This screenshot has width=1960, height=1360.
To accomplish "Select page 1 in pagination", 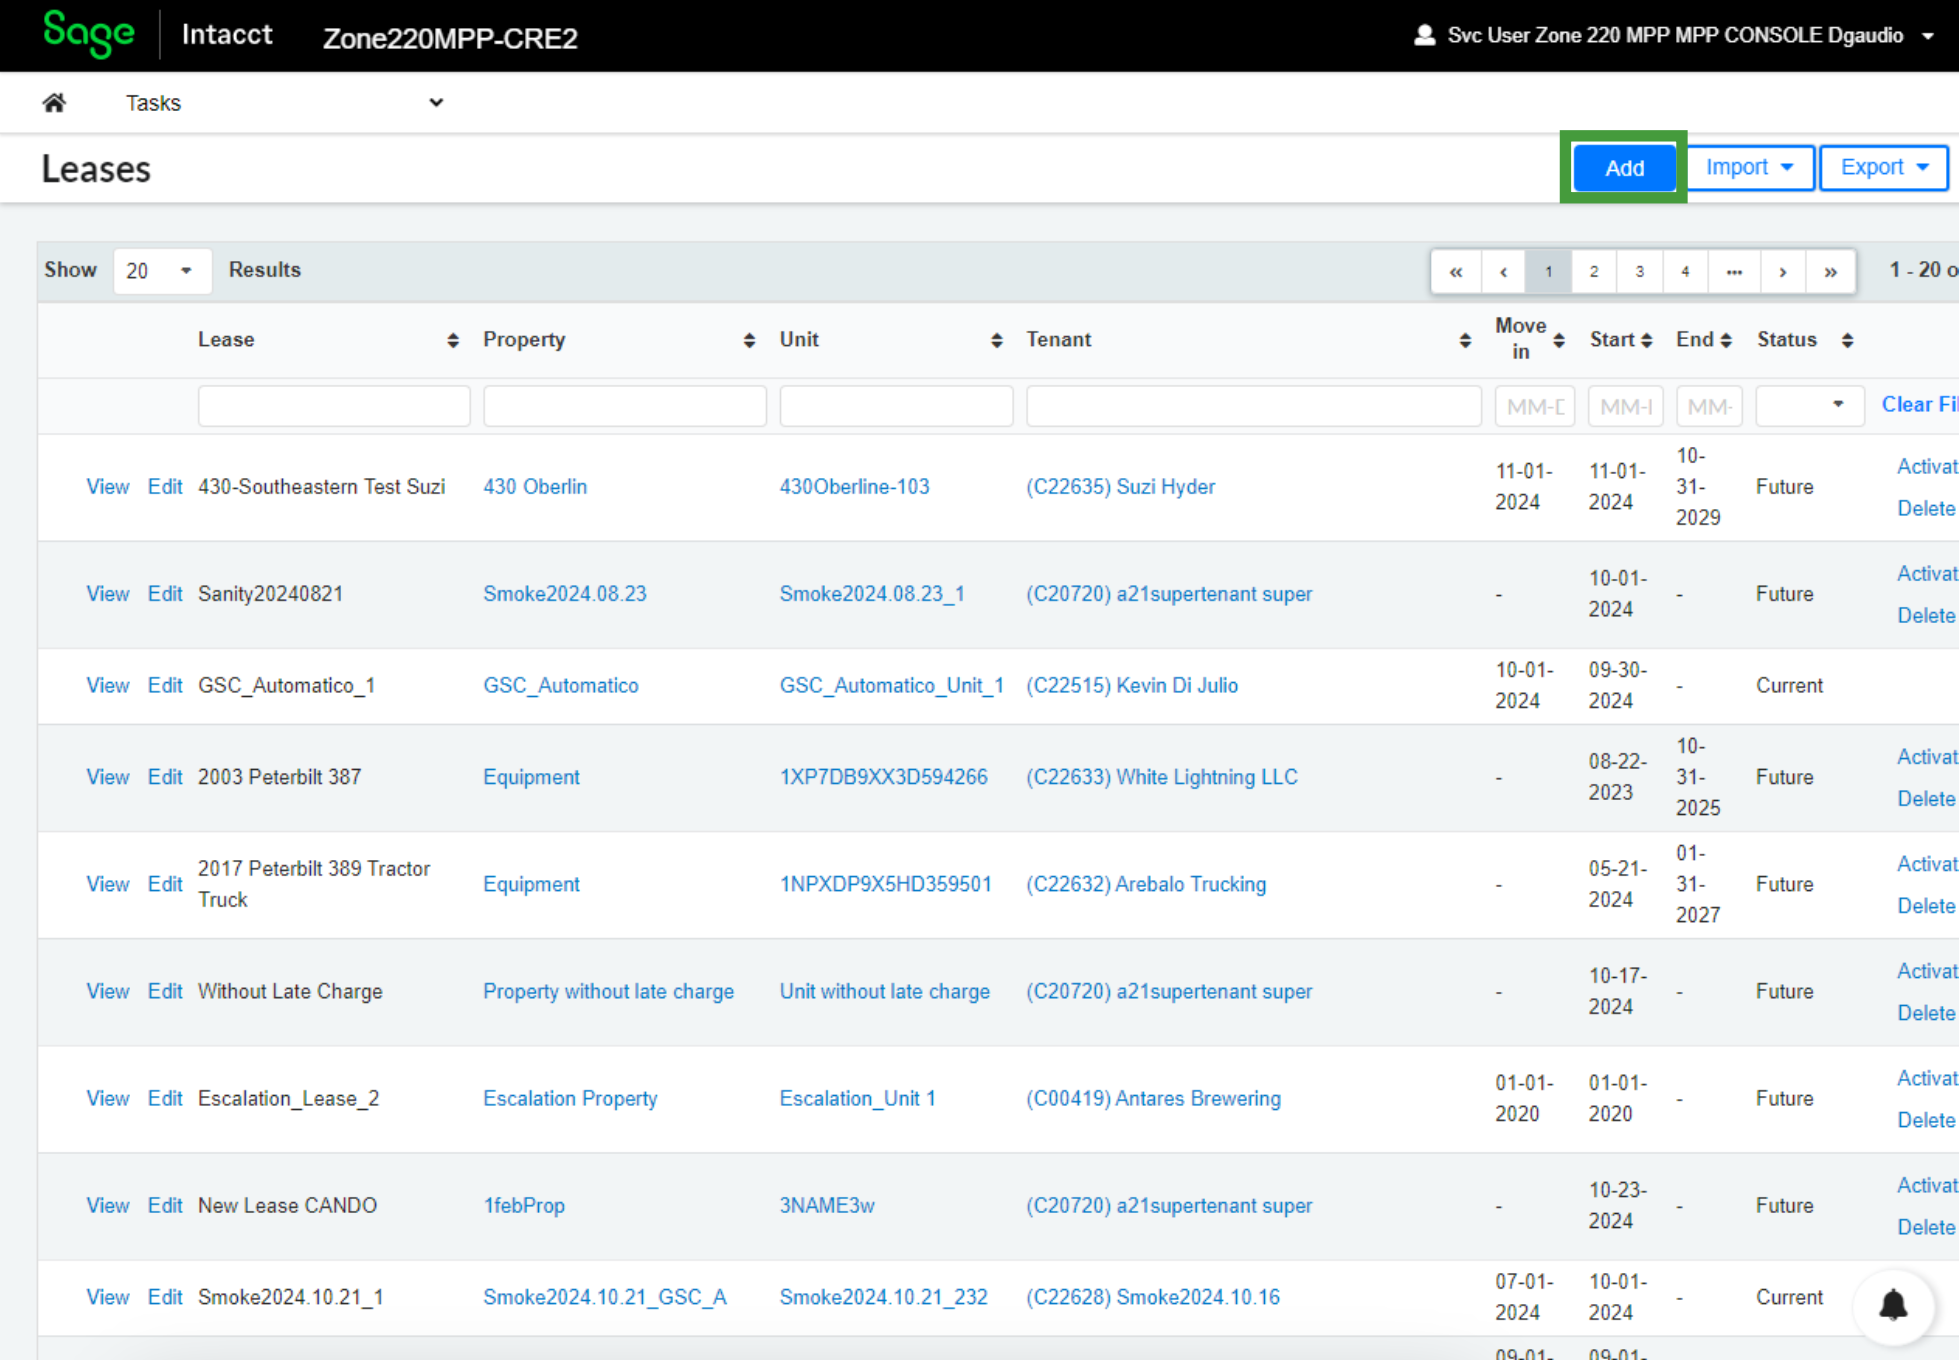I will pyautogui.click(x=1548, y=272).
